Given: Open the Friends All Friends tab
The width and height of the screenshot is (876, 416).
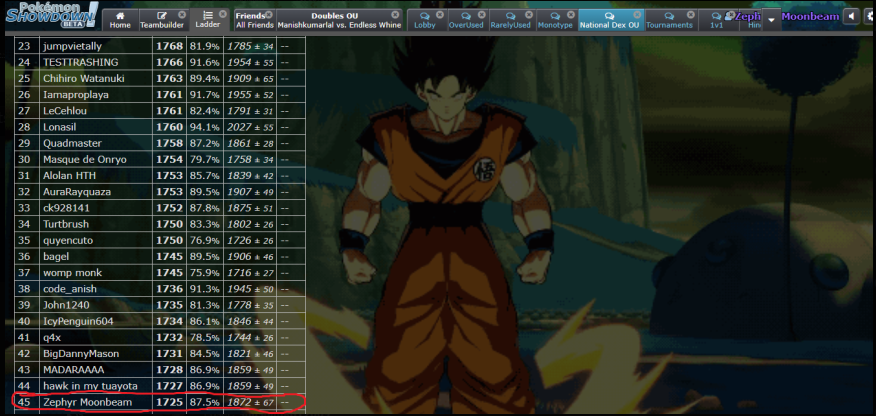Looking at the screenshot, I should (255, 20).
